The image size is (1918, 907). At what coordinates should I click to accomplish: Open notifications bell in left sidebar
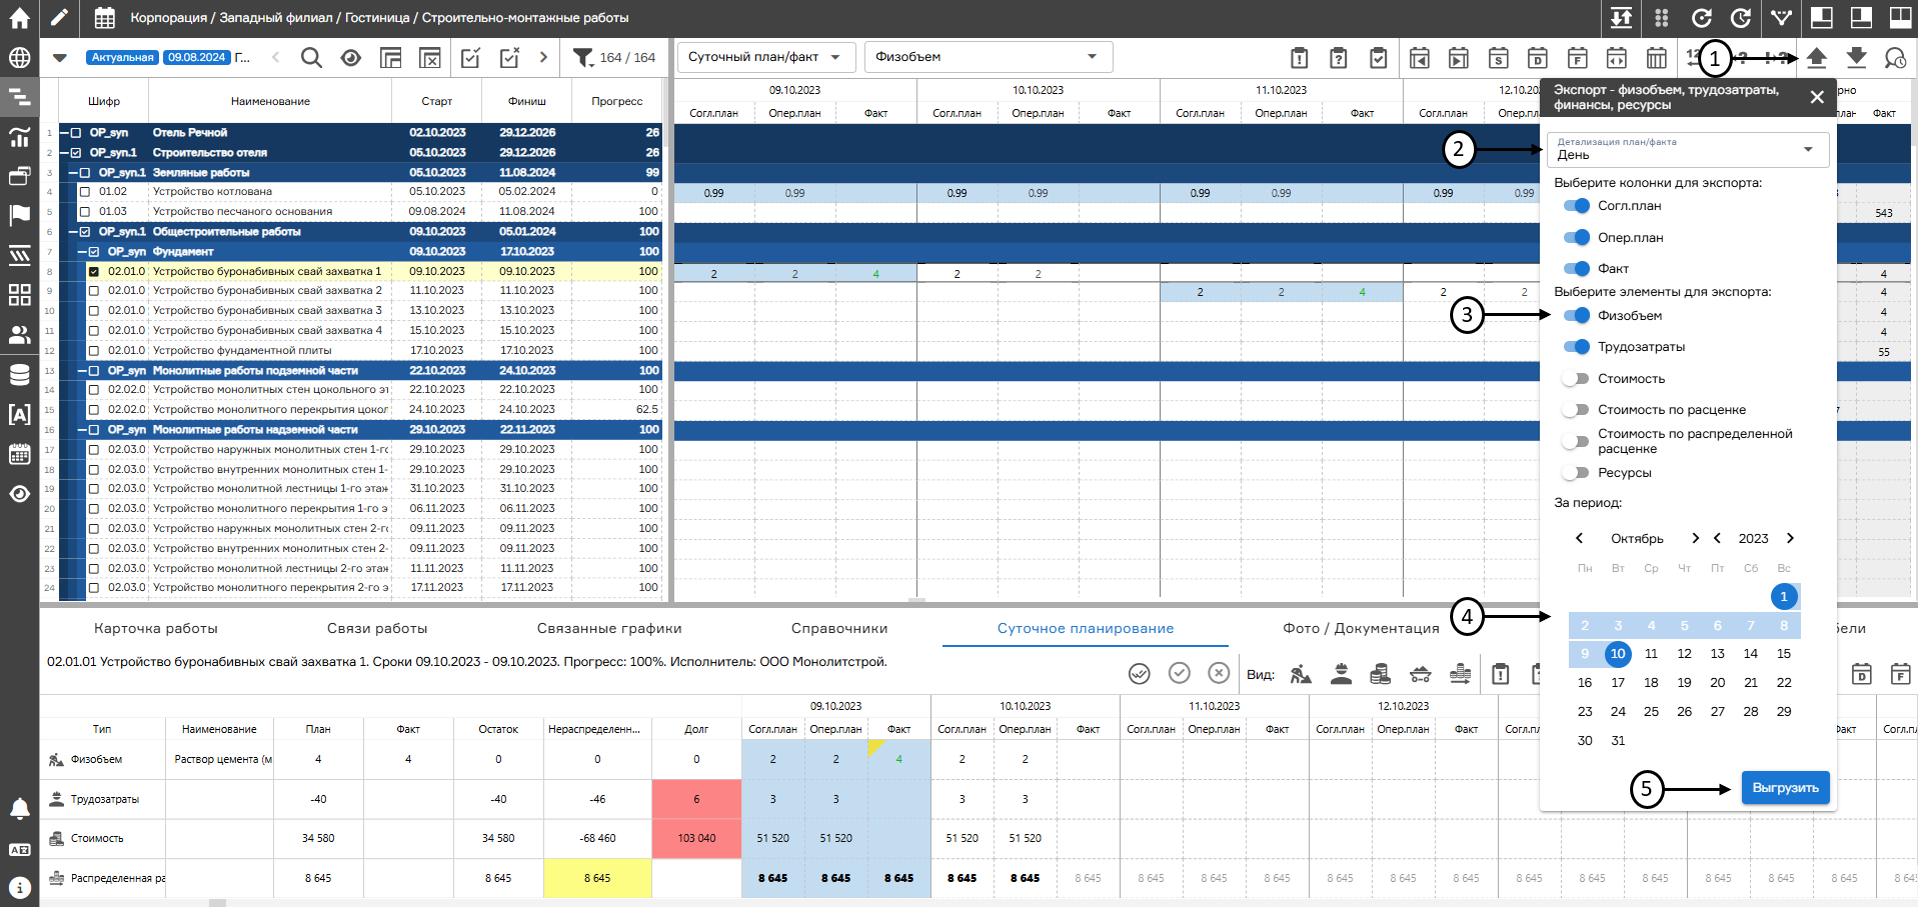pyautogui.click(x=19, y=809)
